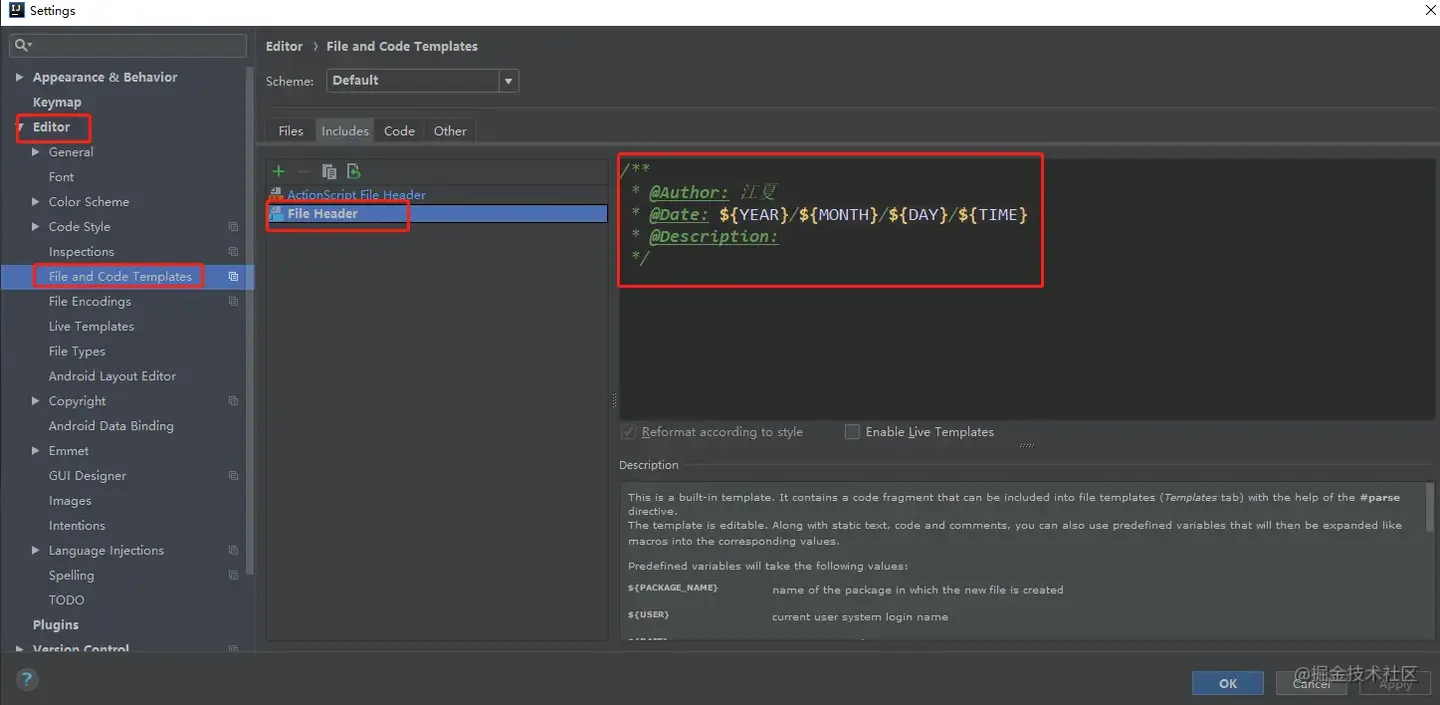This screenshot has height=705, width=1440.
Task: Expand the Appearance & Behavior section
Action: pyautogui.click(x=19, y=77)
